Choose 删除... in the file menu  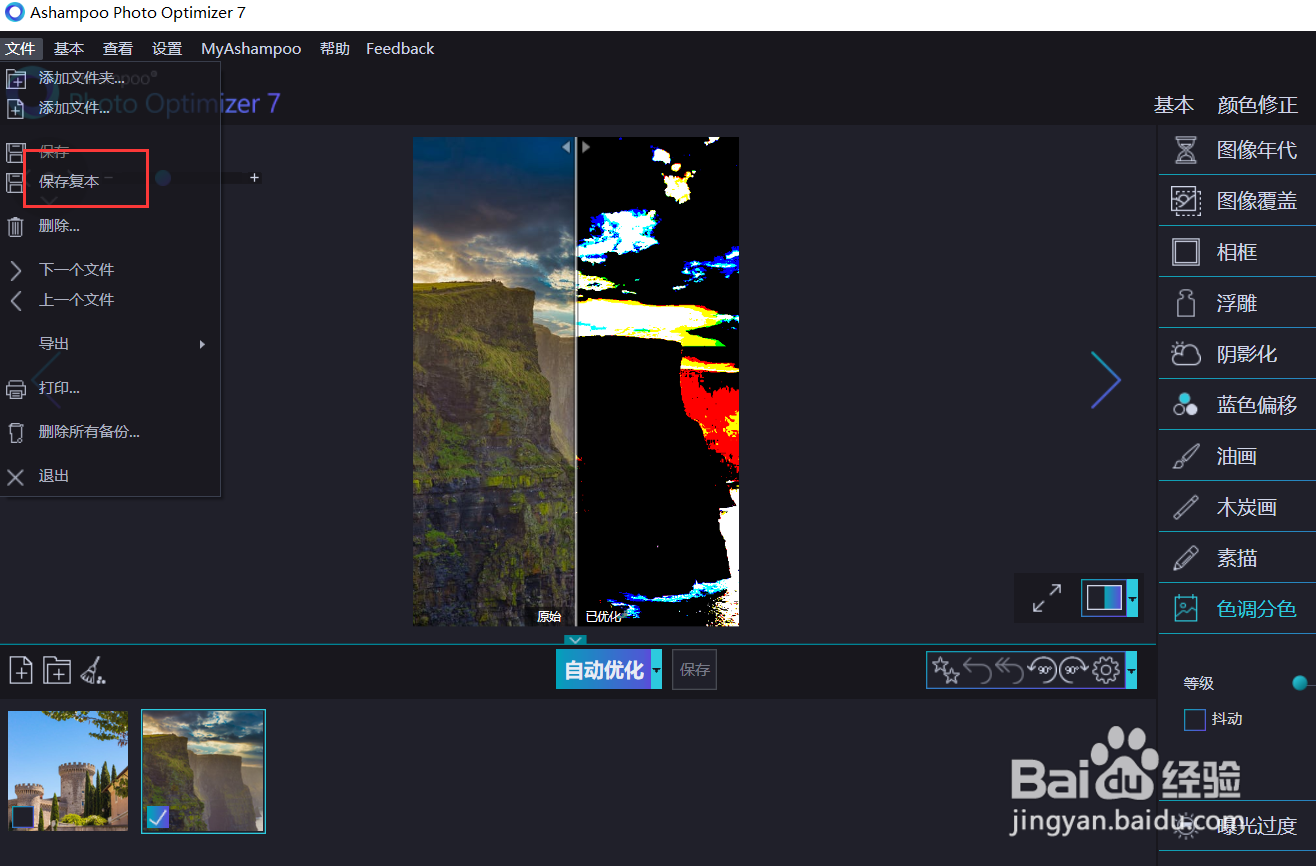[110, 226]
